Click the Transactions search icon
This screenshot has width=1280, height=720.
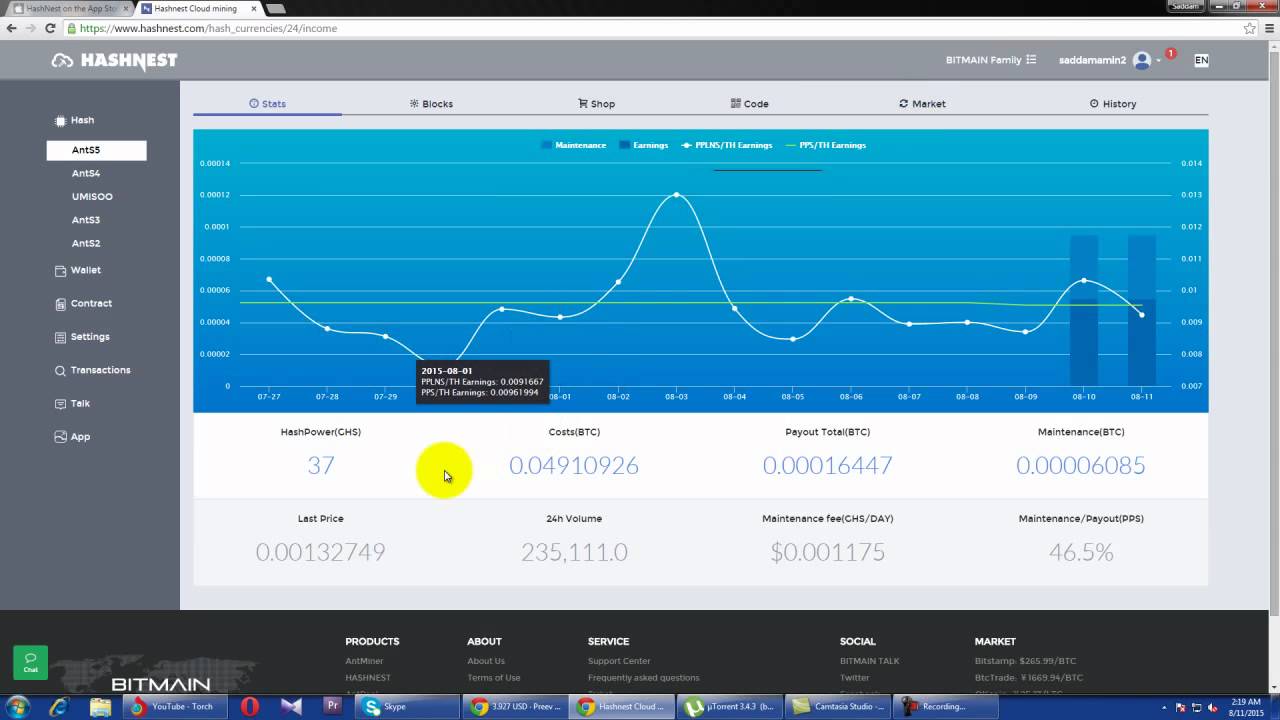pyautogui.click(x=60, y=370)
